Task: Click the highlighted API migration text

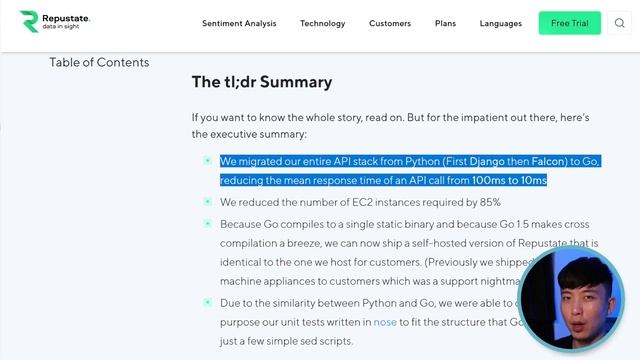Action: [x=410, y=171]
